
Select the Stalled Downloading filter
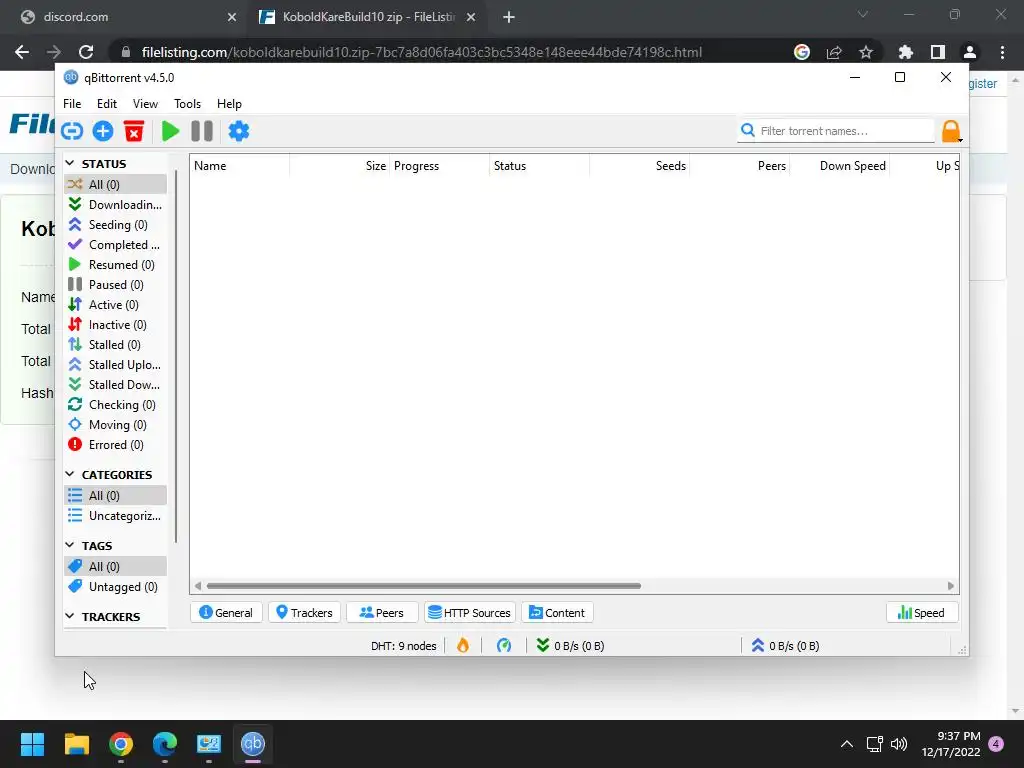click(116, 385)
